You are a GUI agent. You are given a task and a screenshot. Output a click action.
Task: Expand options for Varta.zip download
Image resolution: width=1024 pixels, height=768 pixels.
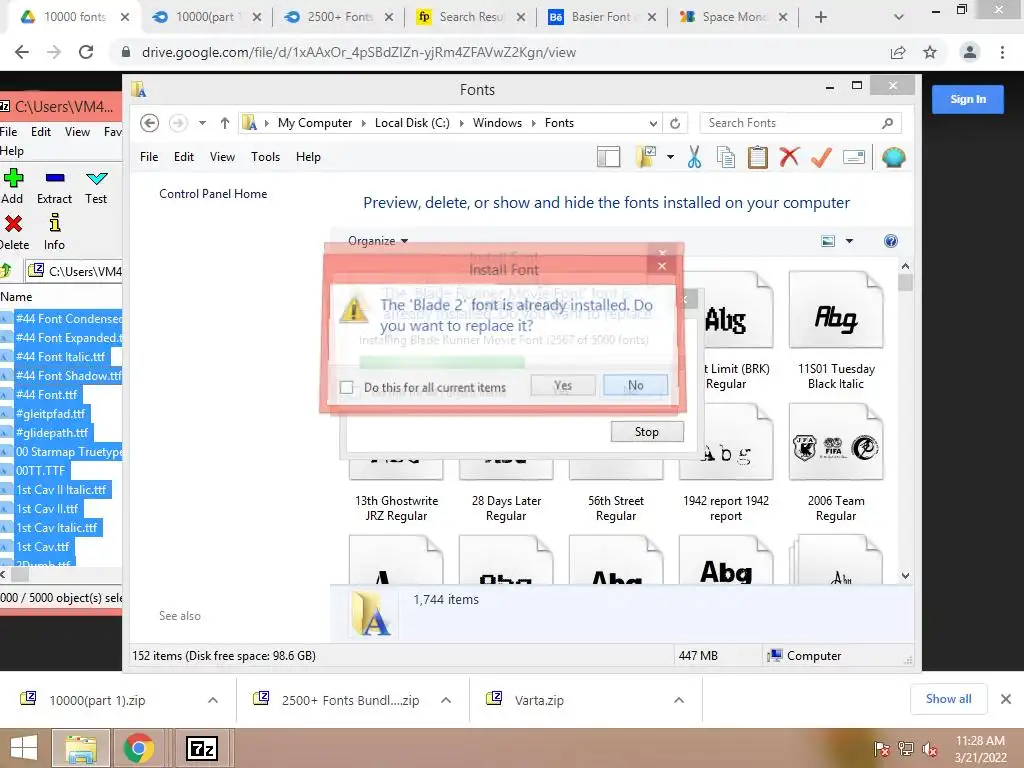pyautogui.click(x=679, y=700)
